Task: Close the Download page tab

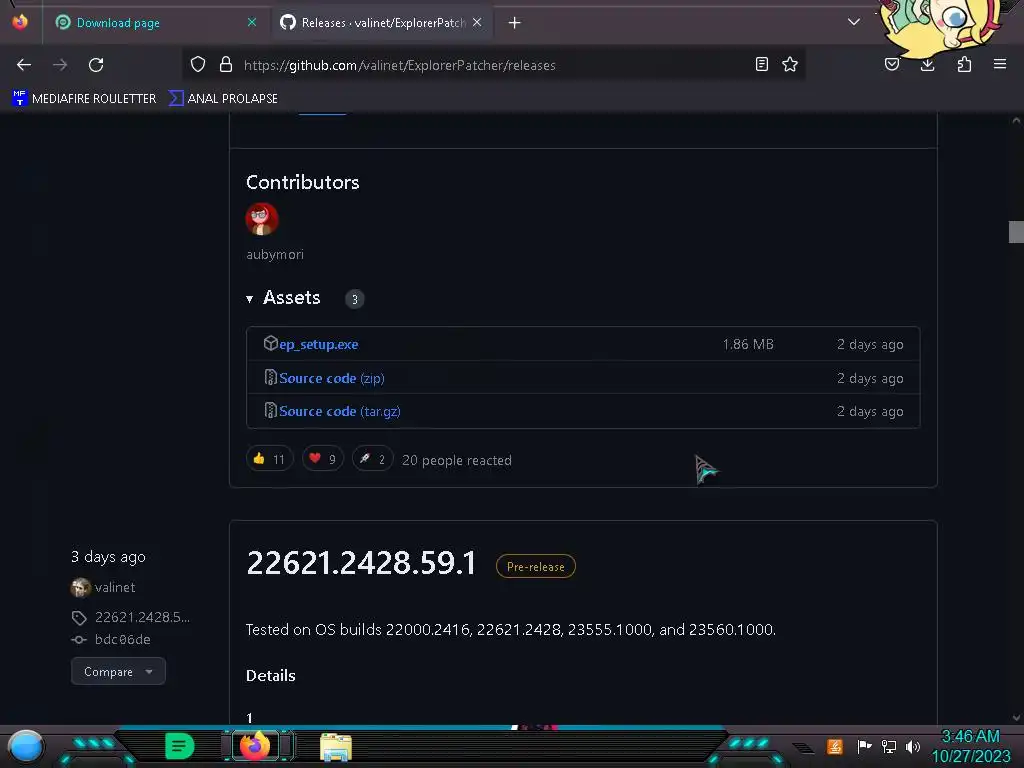Action: point(252,22)
